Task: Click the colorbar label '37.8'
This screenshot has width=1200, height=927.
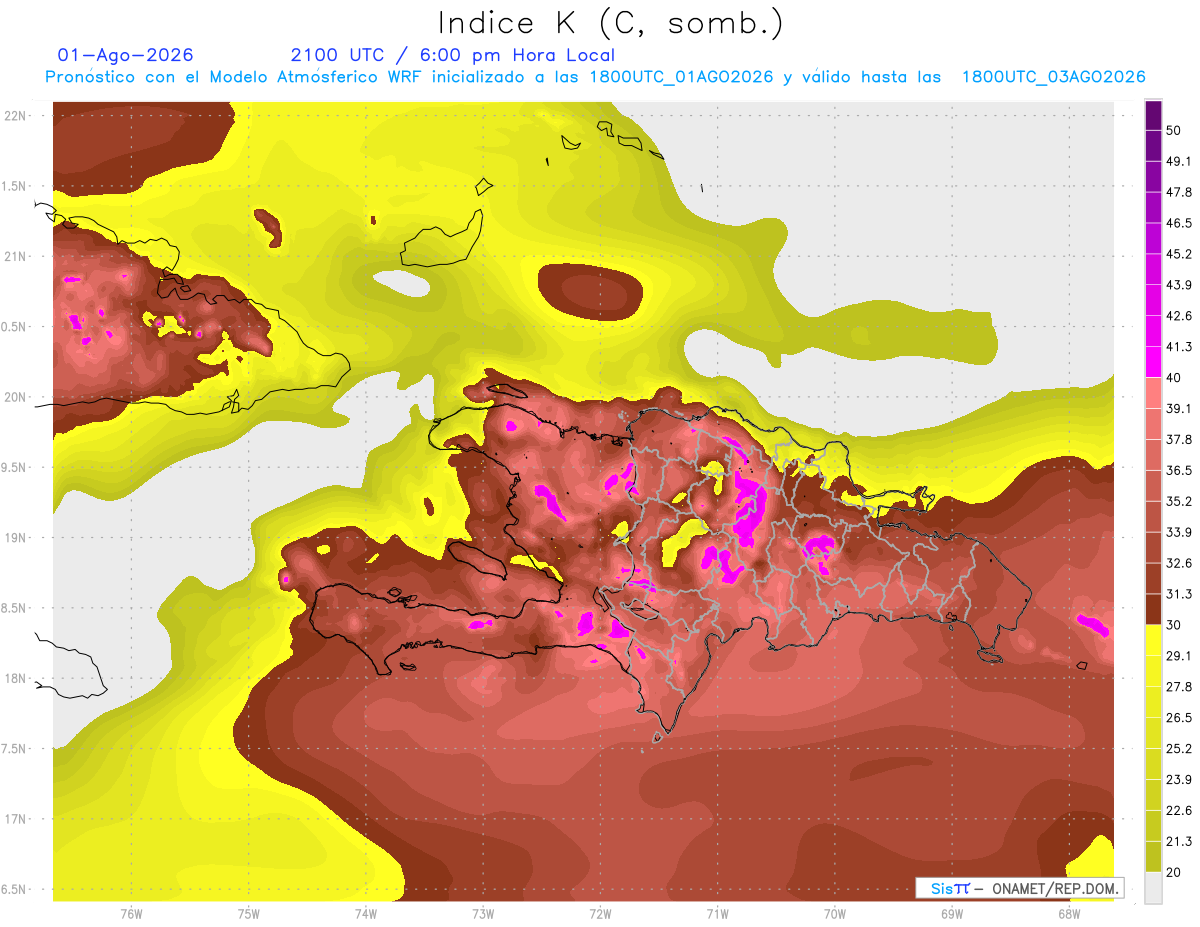Action: click(1179, 439)
